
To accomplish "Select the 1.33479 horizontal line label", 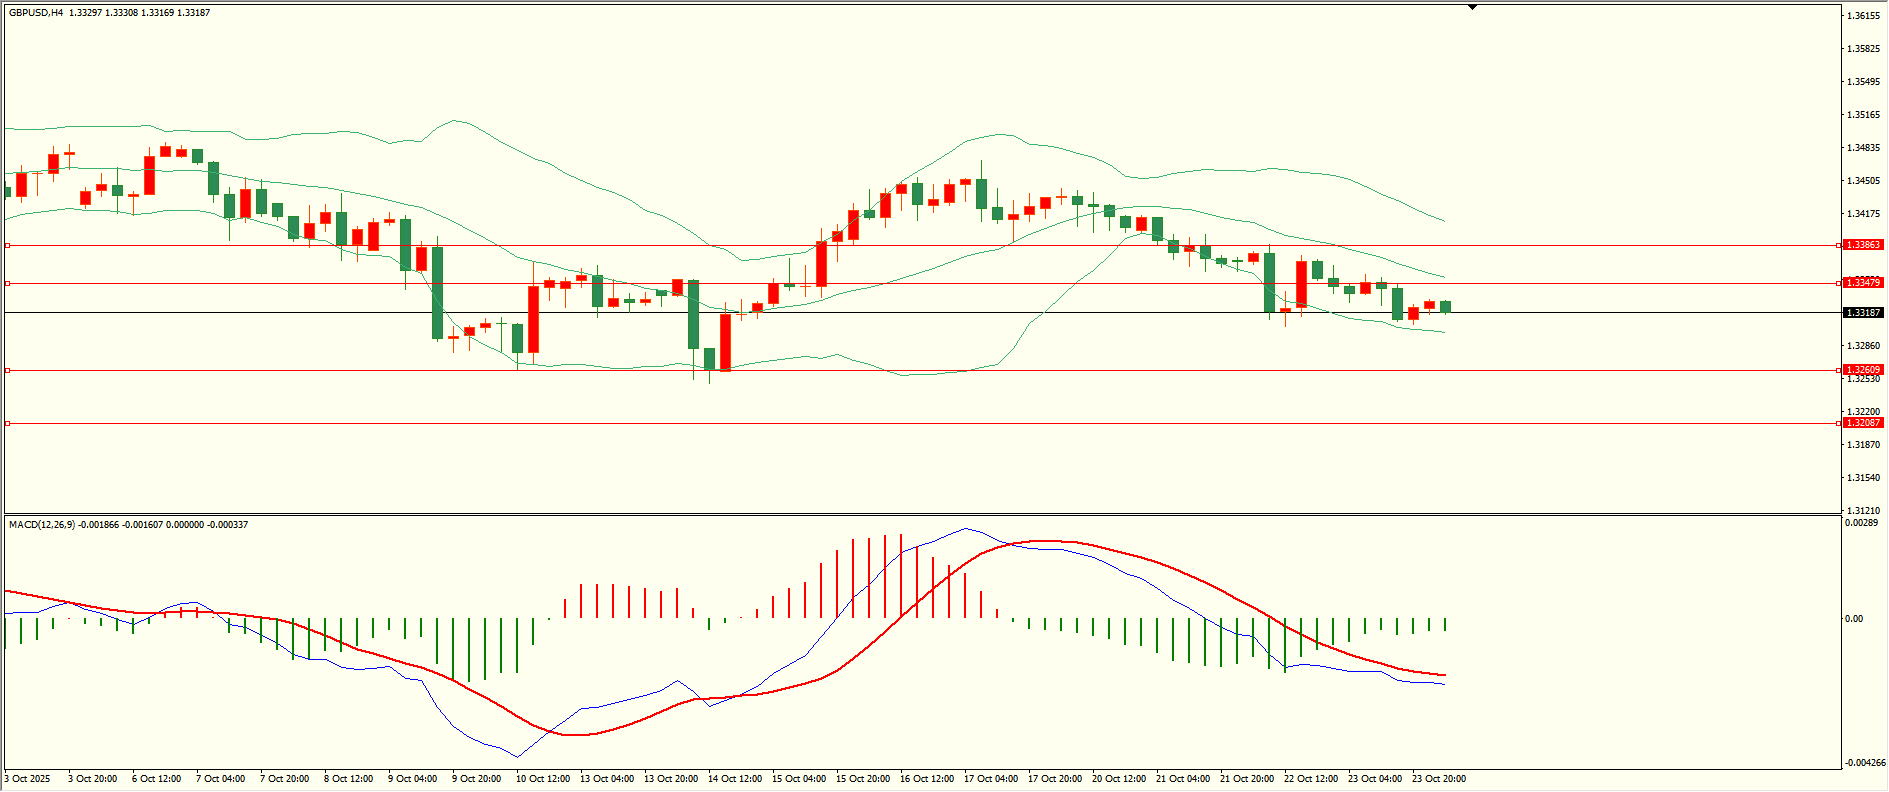I will tap(1863, 283).
